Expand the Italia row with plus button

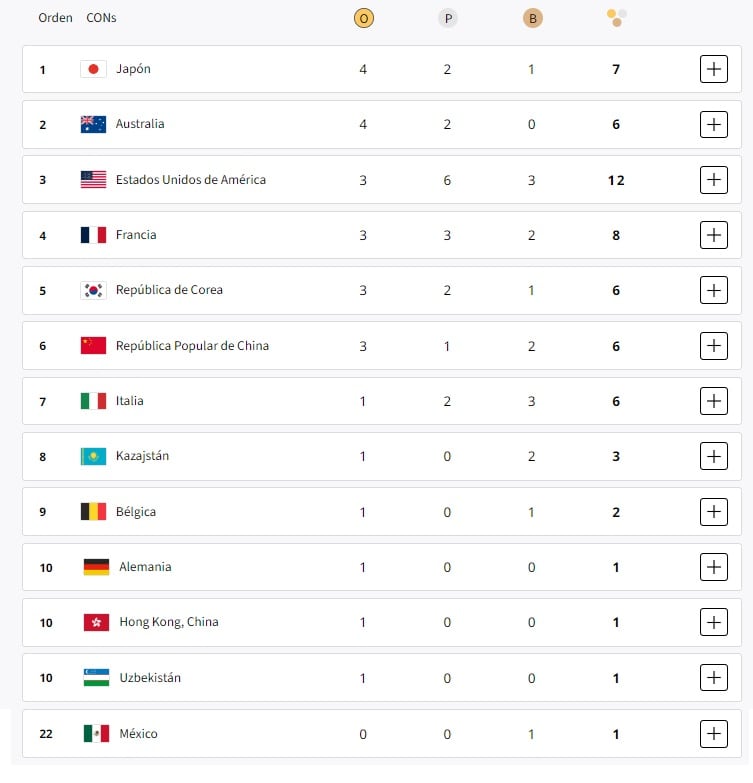tap(713, 401)
